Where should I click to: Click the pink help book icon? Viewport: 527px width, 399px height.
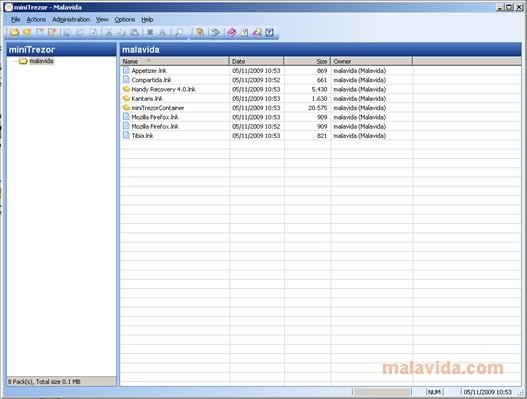(231, 32)
